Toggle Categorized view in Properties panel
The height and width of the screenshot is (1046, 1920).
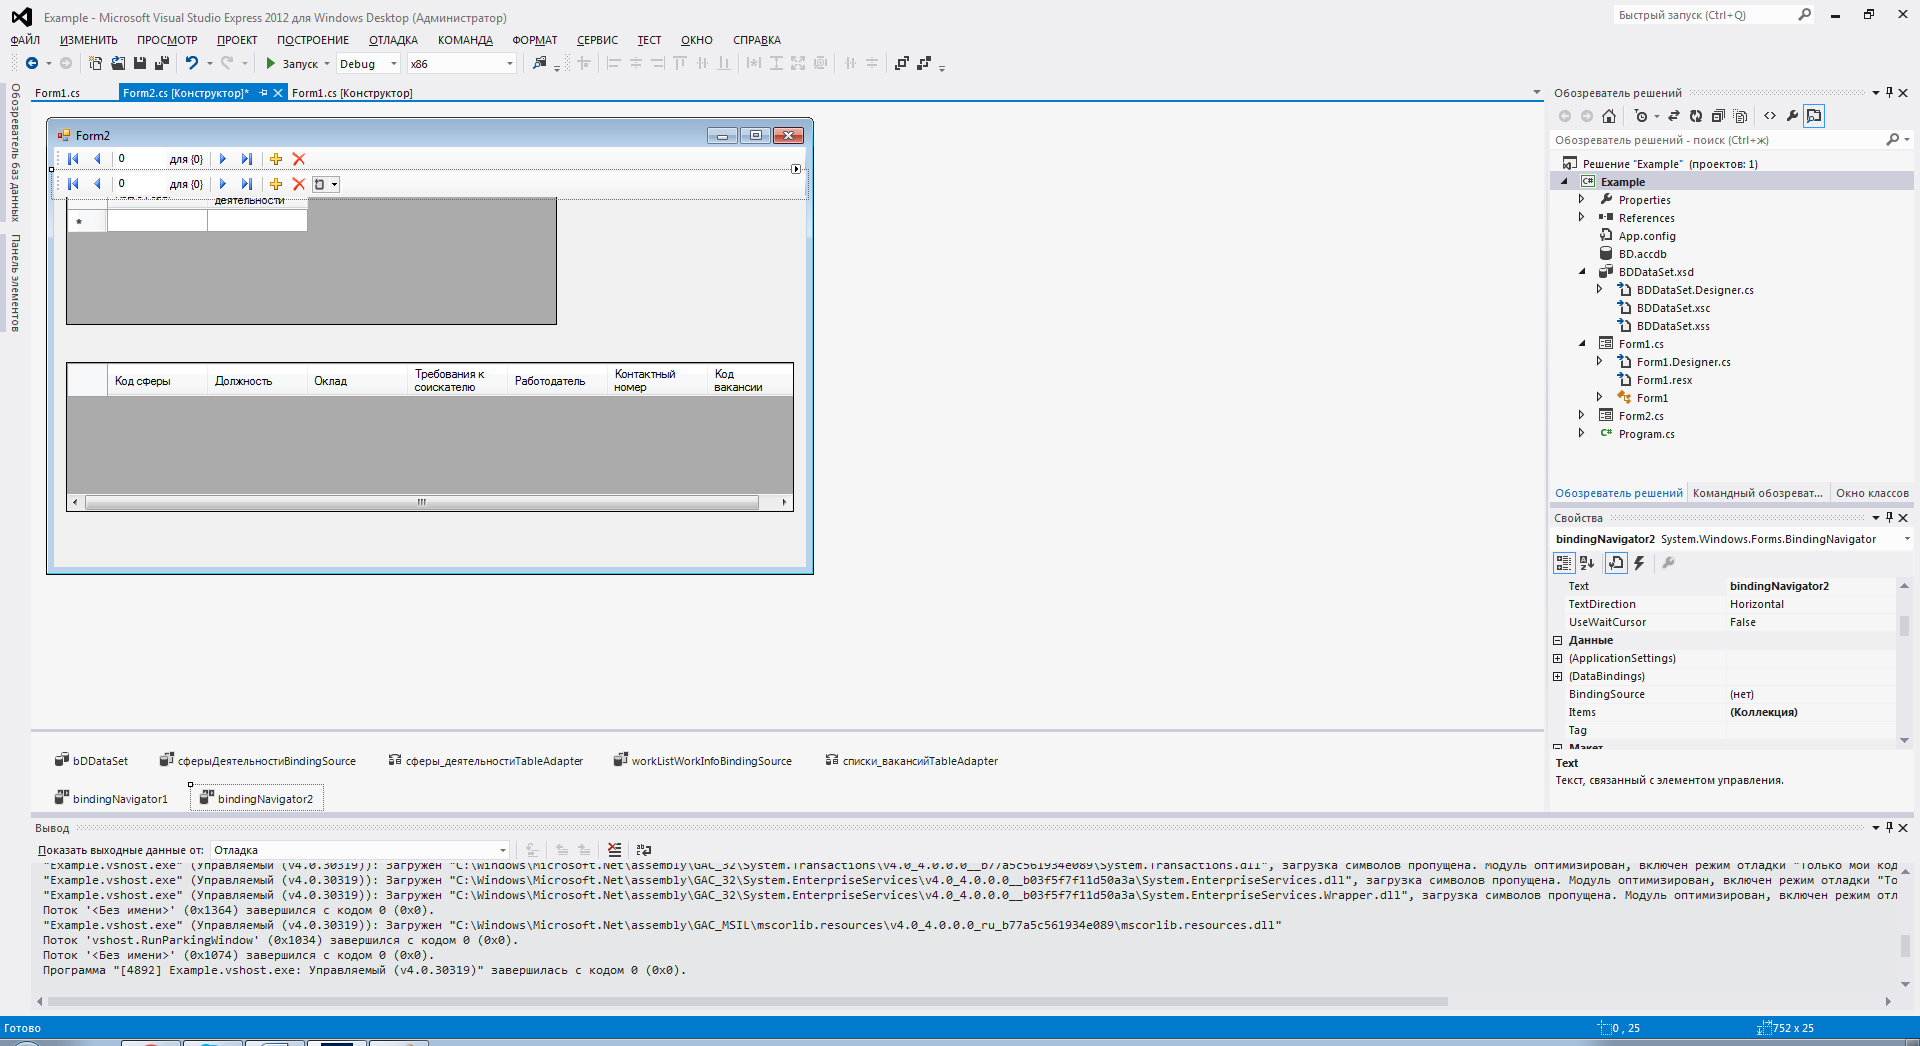(1564, 563)
